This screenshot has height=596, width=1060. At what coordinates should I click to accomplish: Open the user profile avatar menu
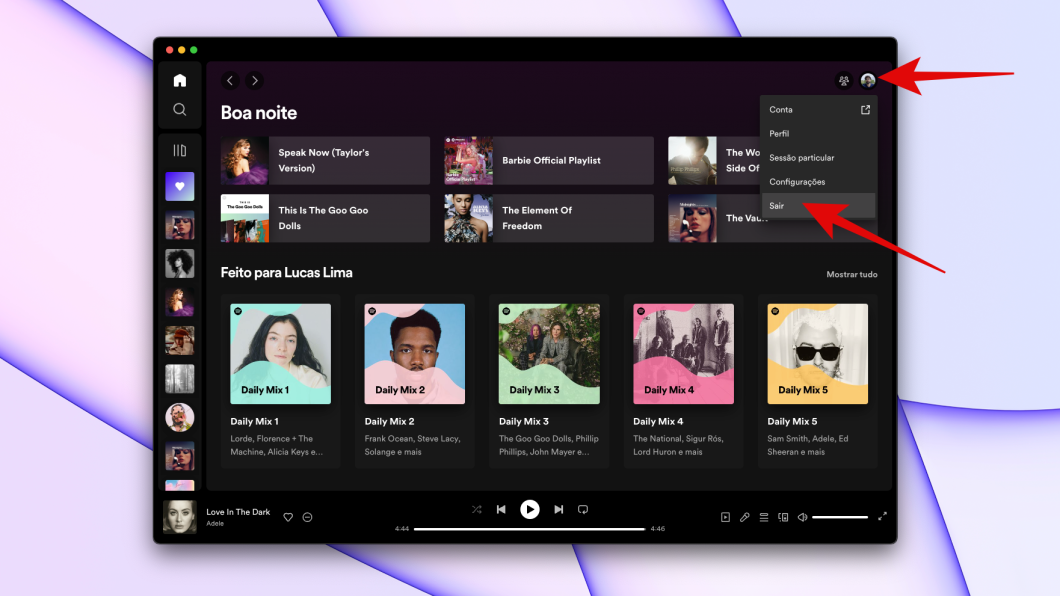pyautogui.click(x=868, y=80)
